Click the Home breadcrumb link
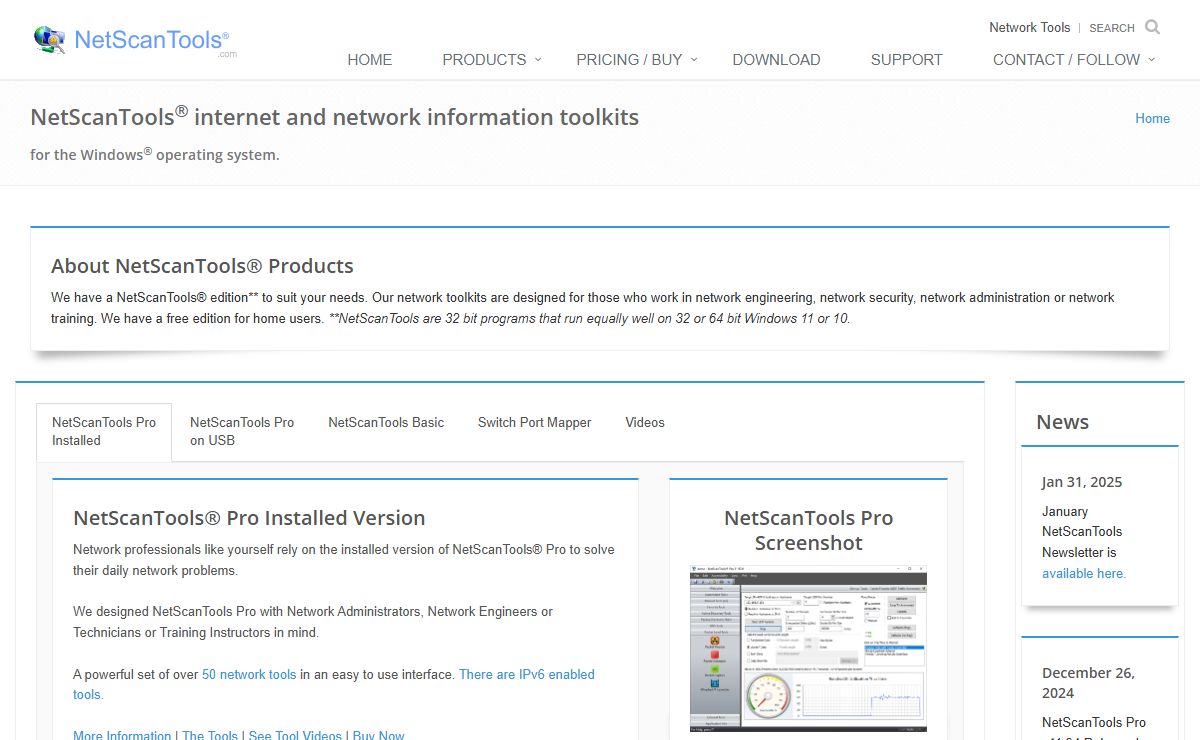1200x740 pixels. (1152, 118)
